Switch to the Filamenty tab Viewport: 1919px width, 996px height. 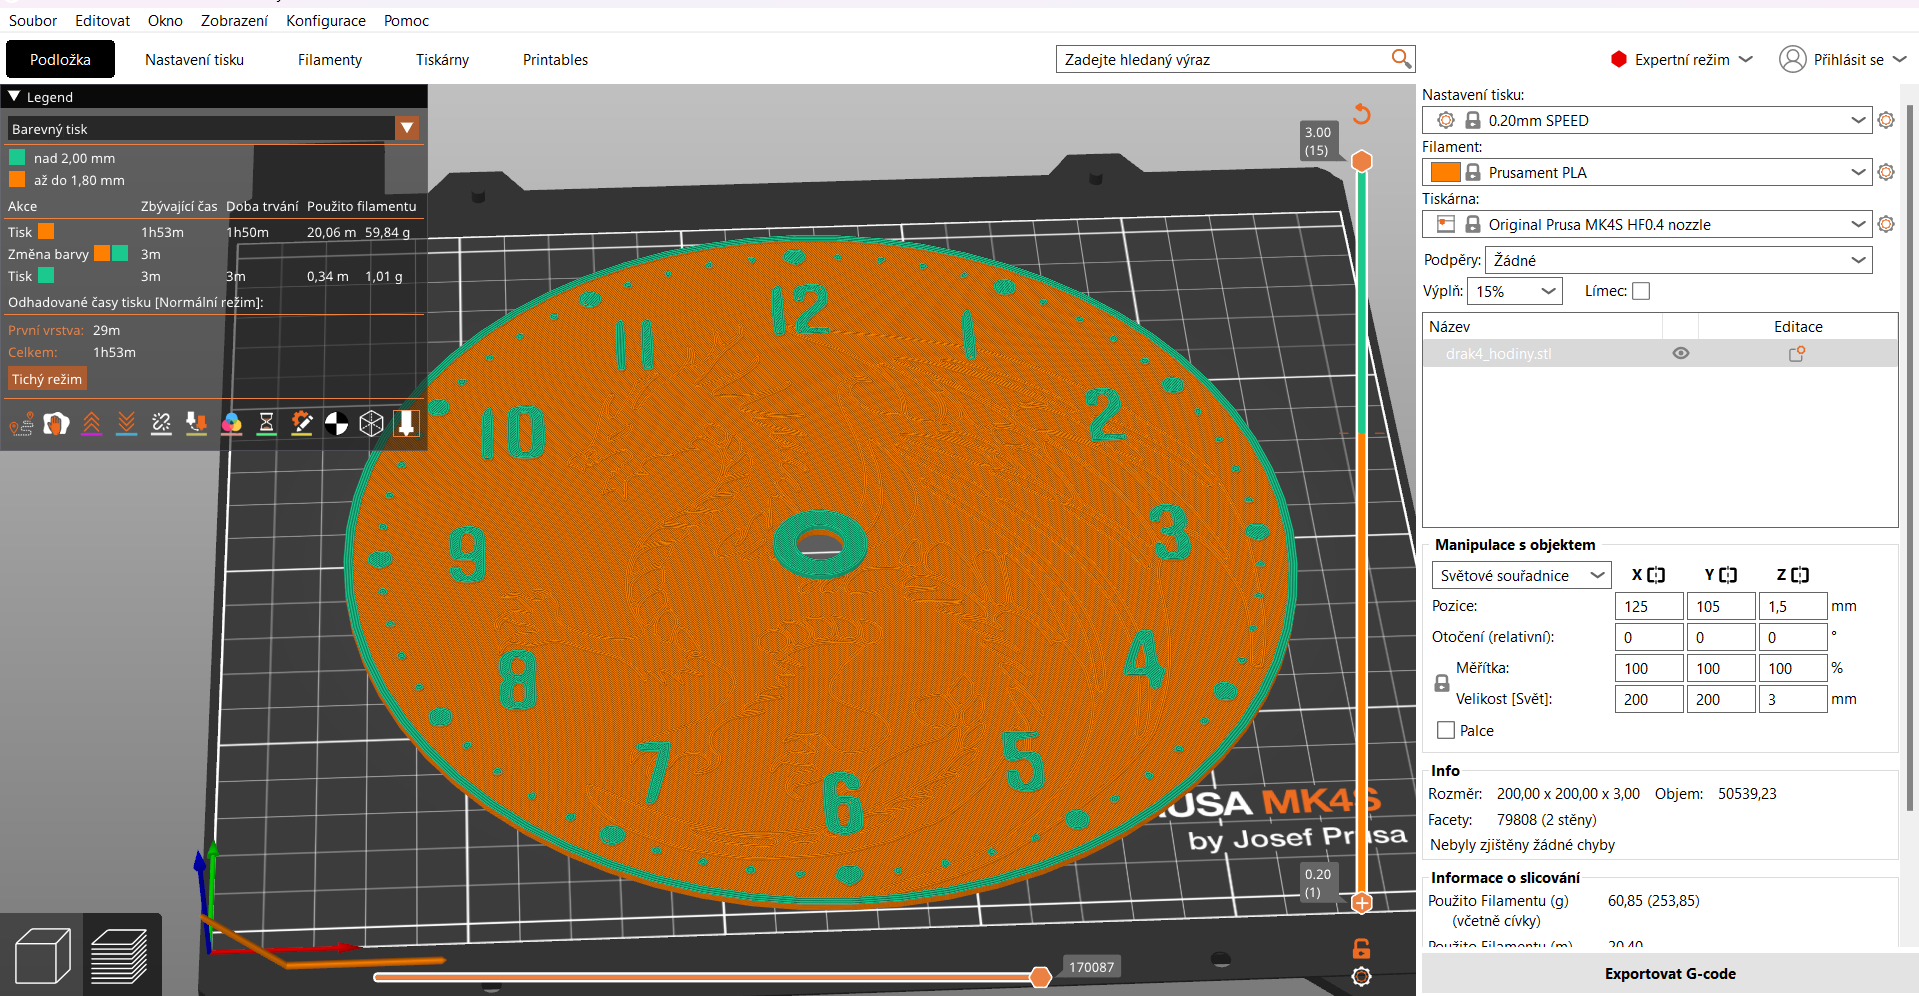tap(330, 59)
